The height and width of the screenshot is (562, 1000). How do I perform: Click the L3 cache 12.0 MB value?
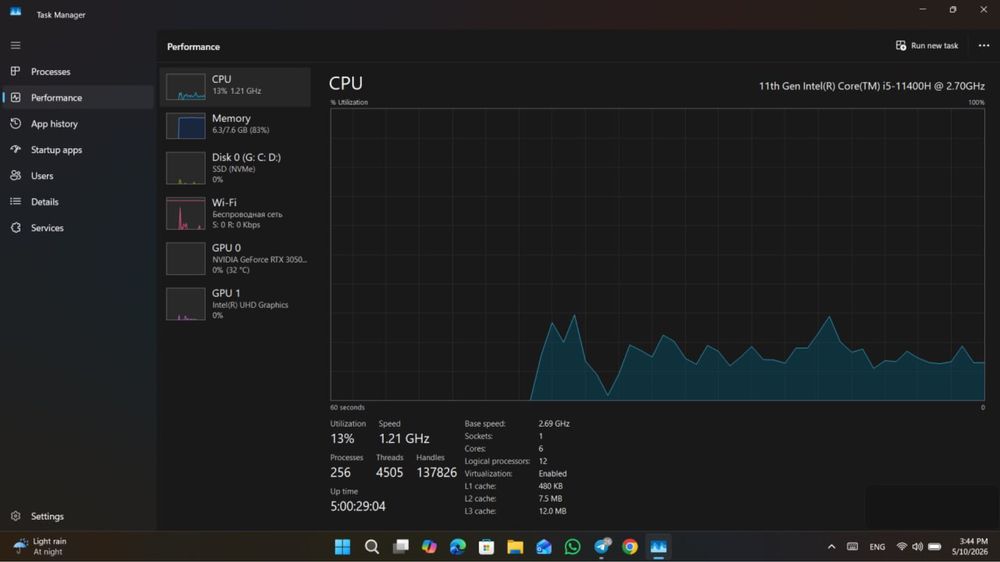click(552, 511)
